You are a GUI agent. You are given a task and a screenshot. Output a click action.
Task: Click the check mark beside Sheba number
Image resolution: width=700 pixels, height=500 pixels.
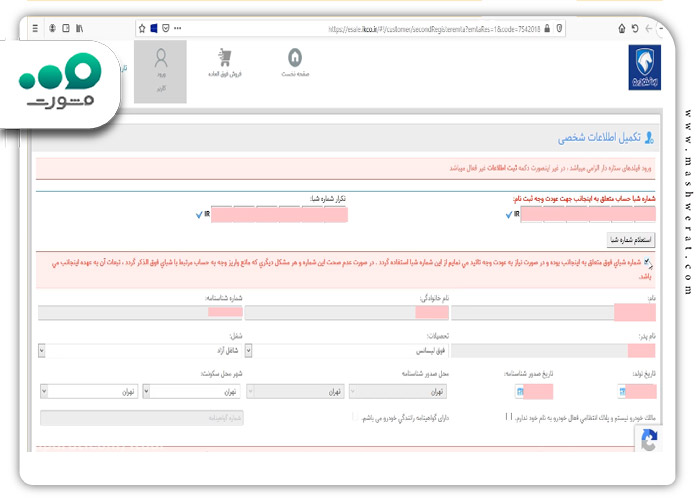coord(508,215)
